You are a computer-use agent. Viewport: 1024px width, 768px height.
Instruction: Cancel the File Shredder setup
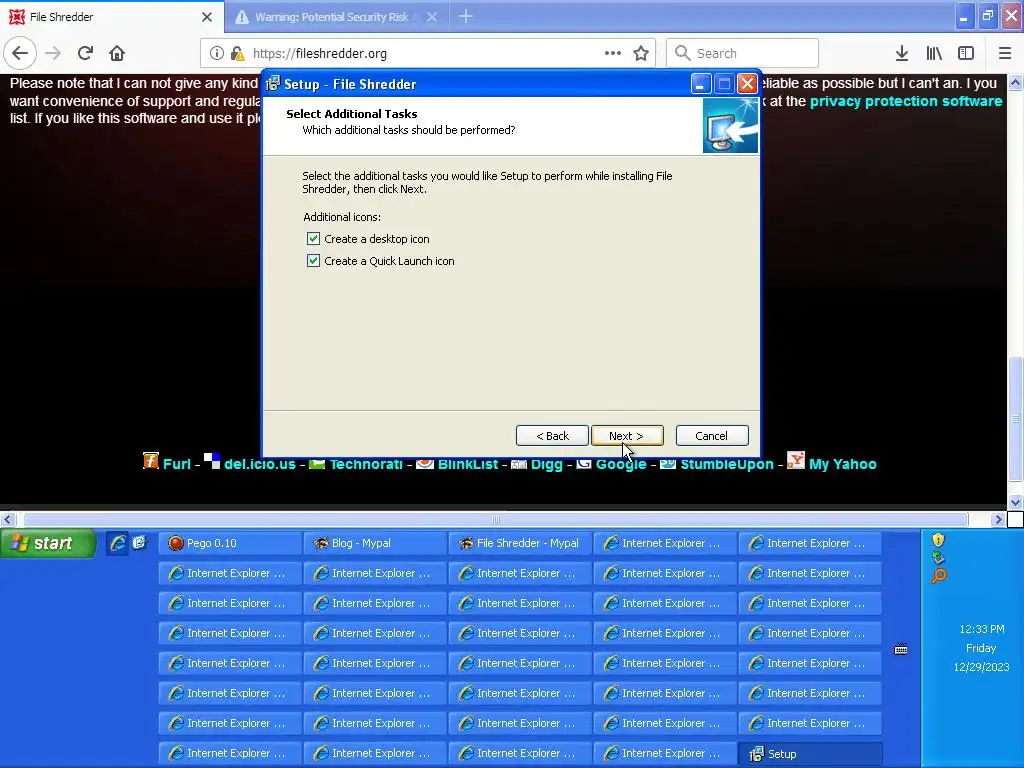(712, 436)
